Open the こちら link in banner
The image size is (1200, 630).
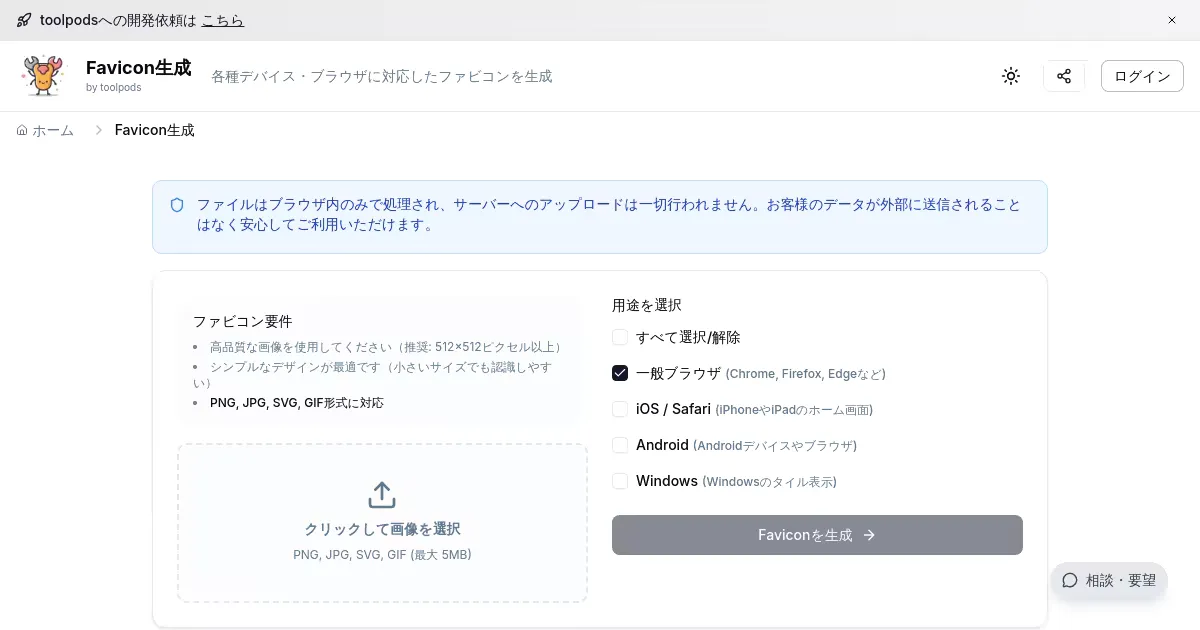(x=222, y=20)
